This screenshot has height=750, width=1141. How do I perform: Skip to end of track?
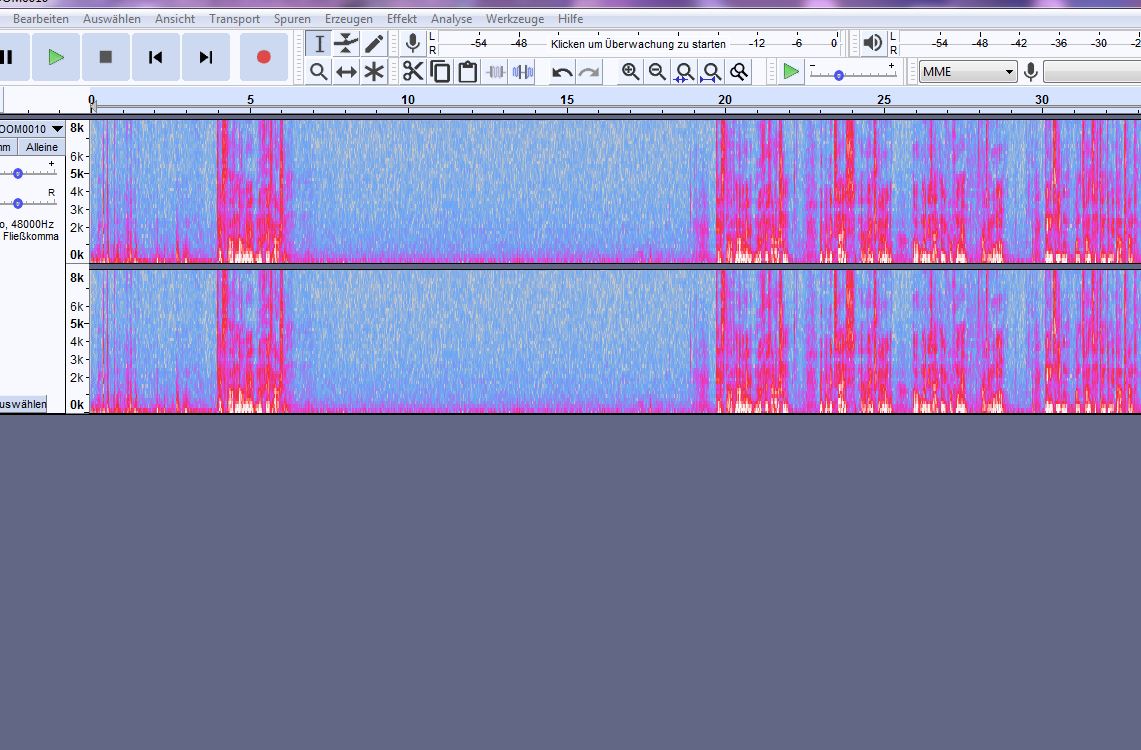[x=206, y=57]
